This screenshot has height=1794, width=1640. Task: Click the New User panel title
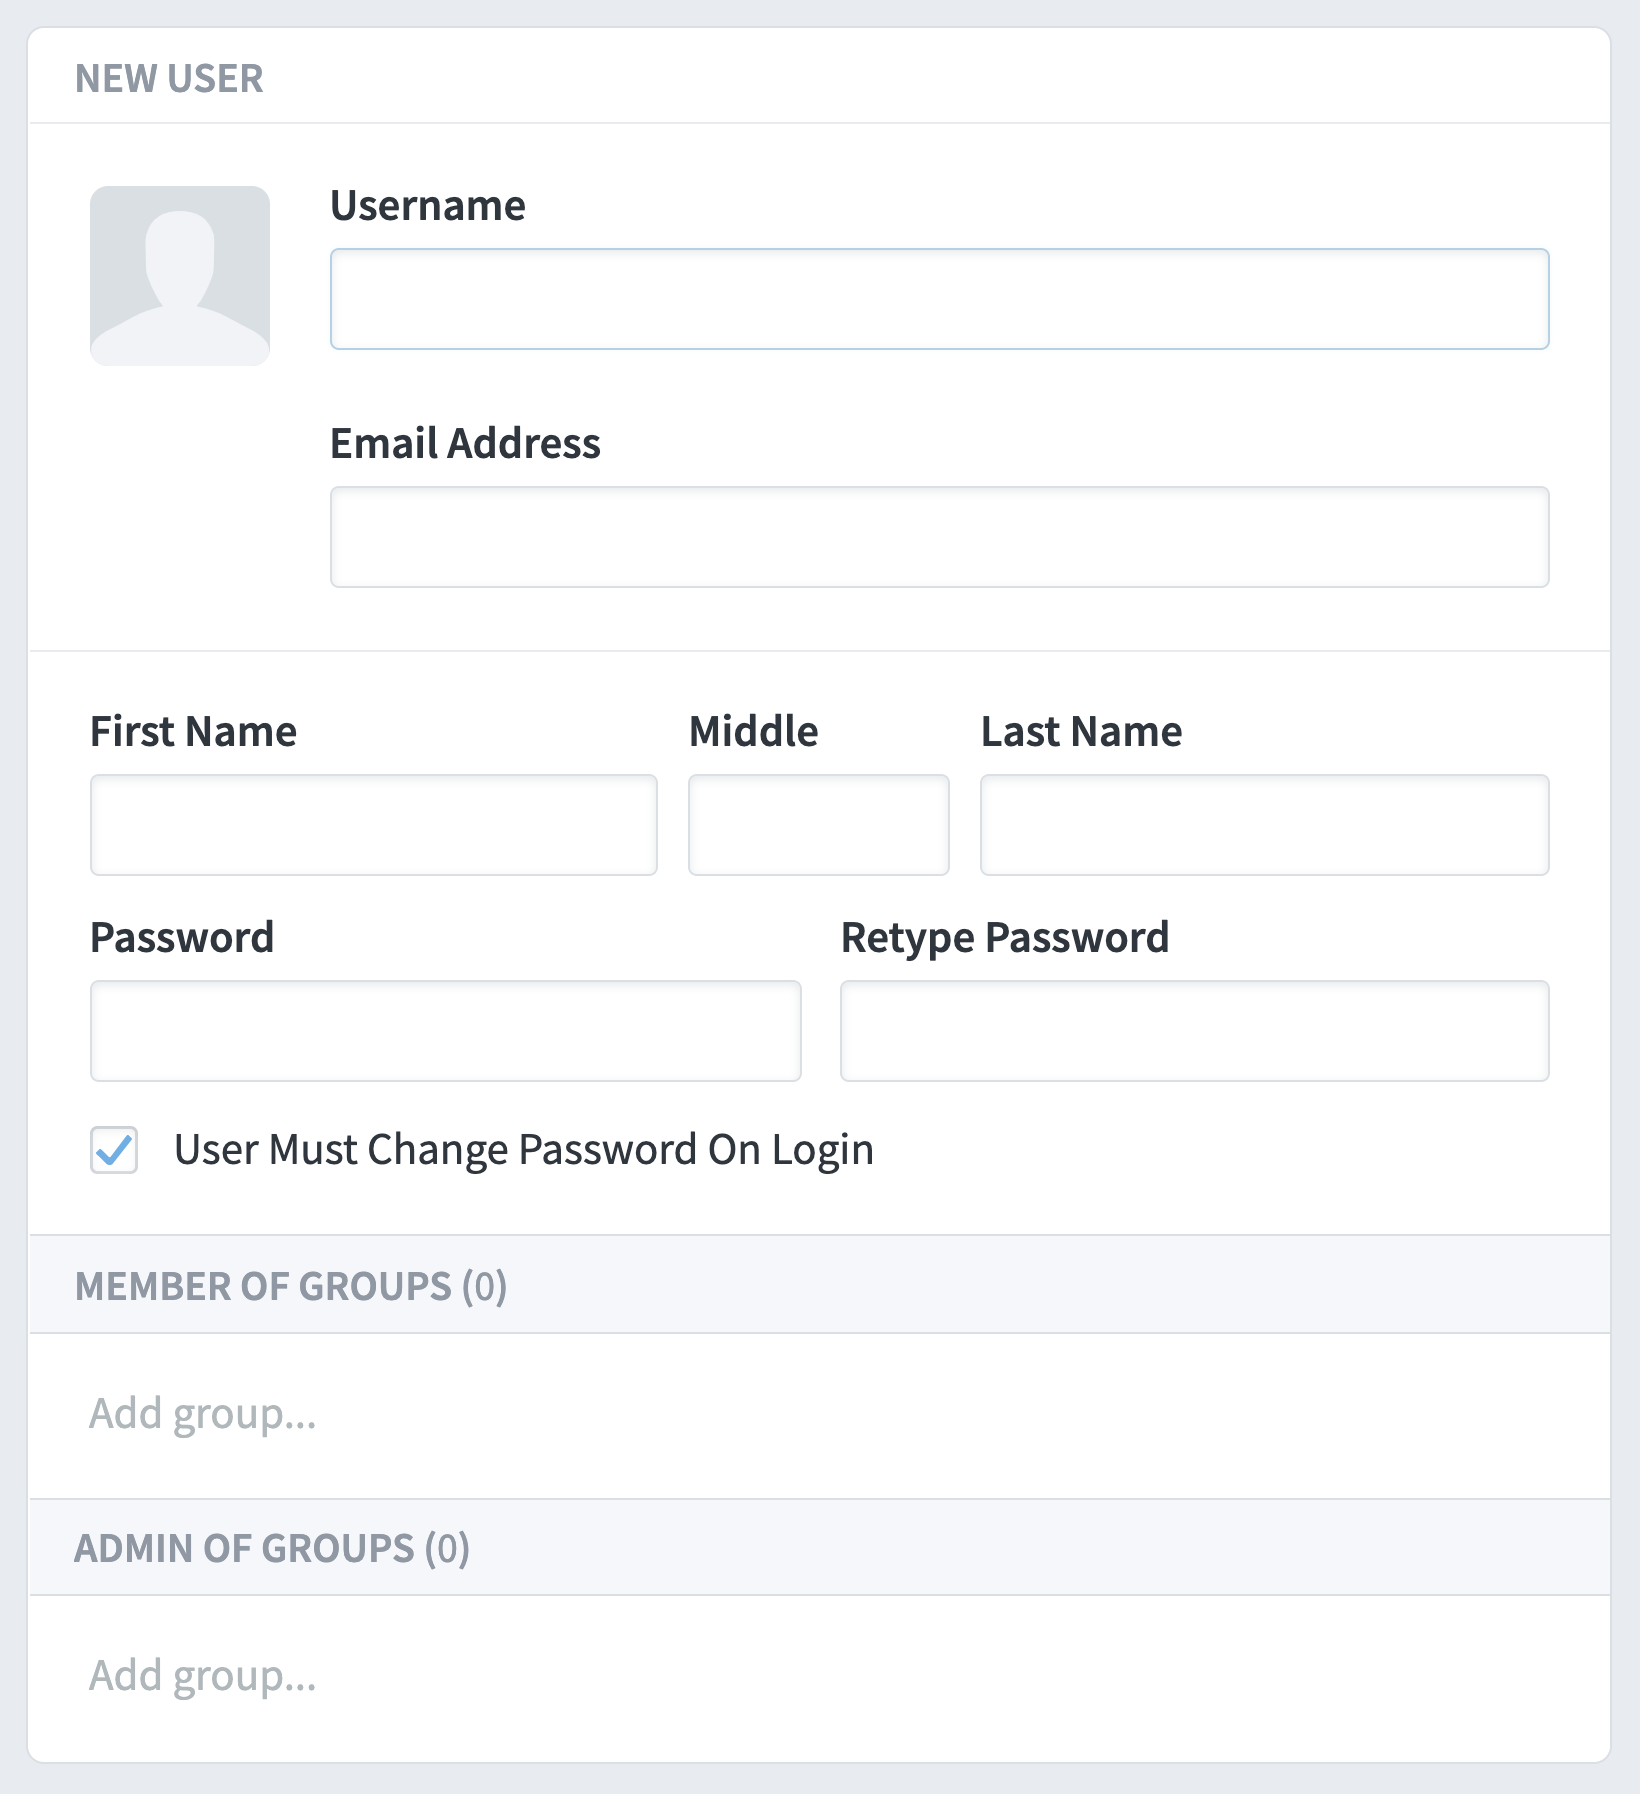[169, 78]
